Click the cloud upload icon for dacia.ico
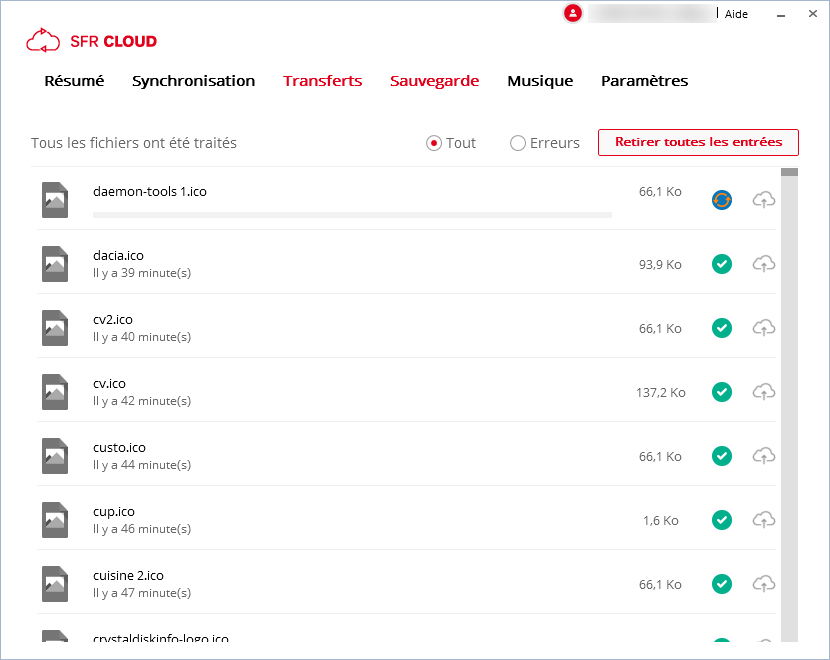830x660 pixels. [x=764, y=264]
